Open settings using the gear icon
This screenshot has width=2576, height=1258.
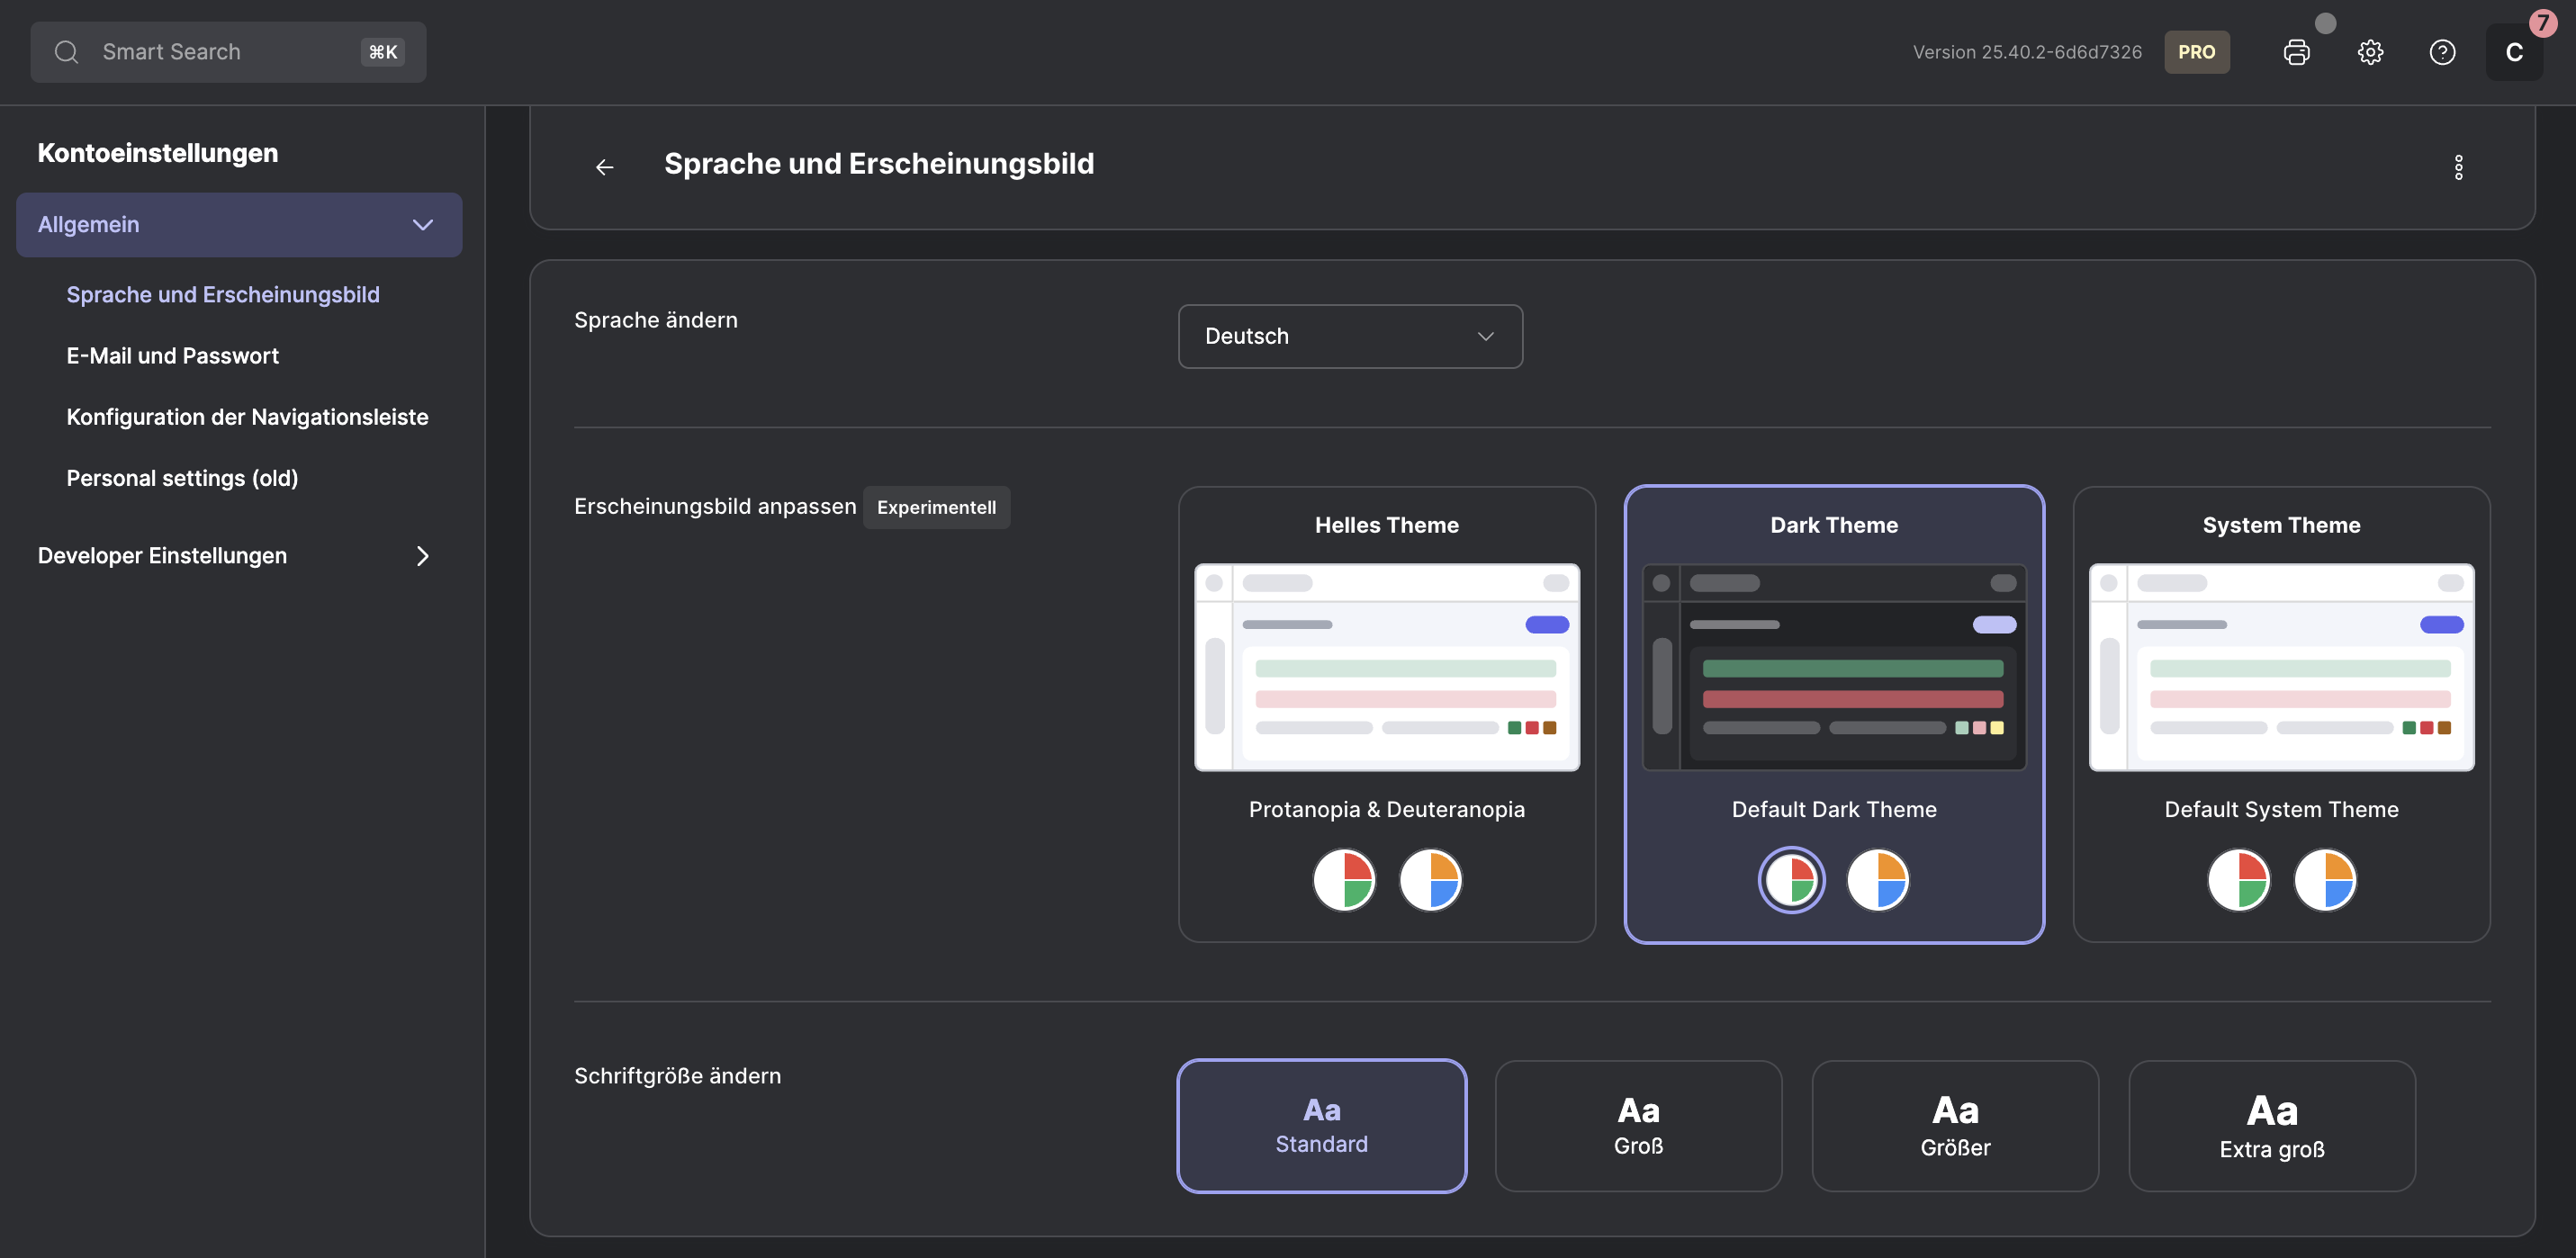[x=2370, y=51]
